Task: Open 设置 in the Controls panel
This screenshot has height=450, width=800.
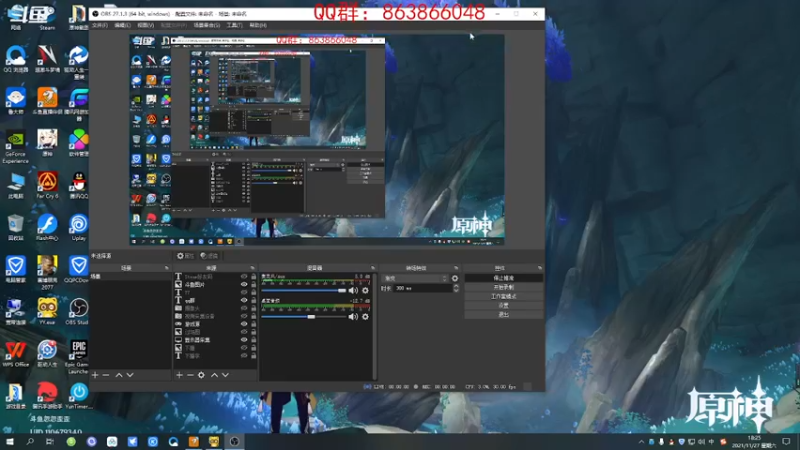Action: coord(504,306)
